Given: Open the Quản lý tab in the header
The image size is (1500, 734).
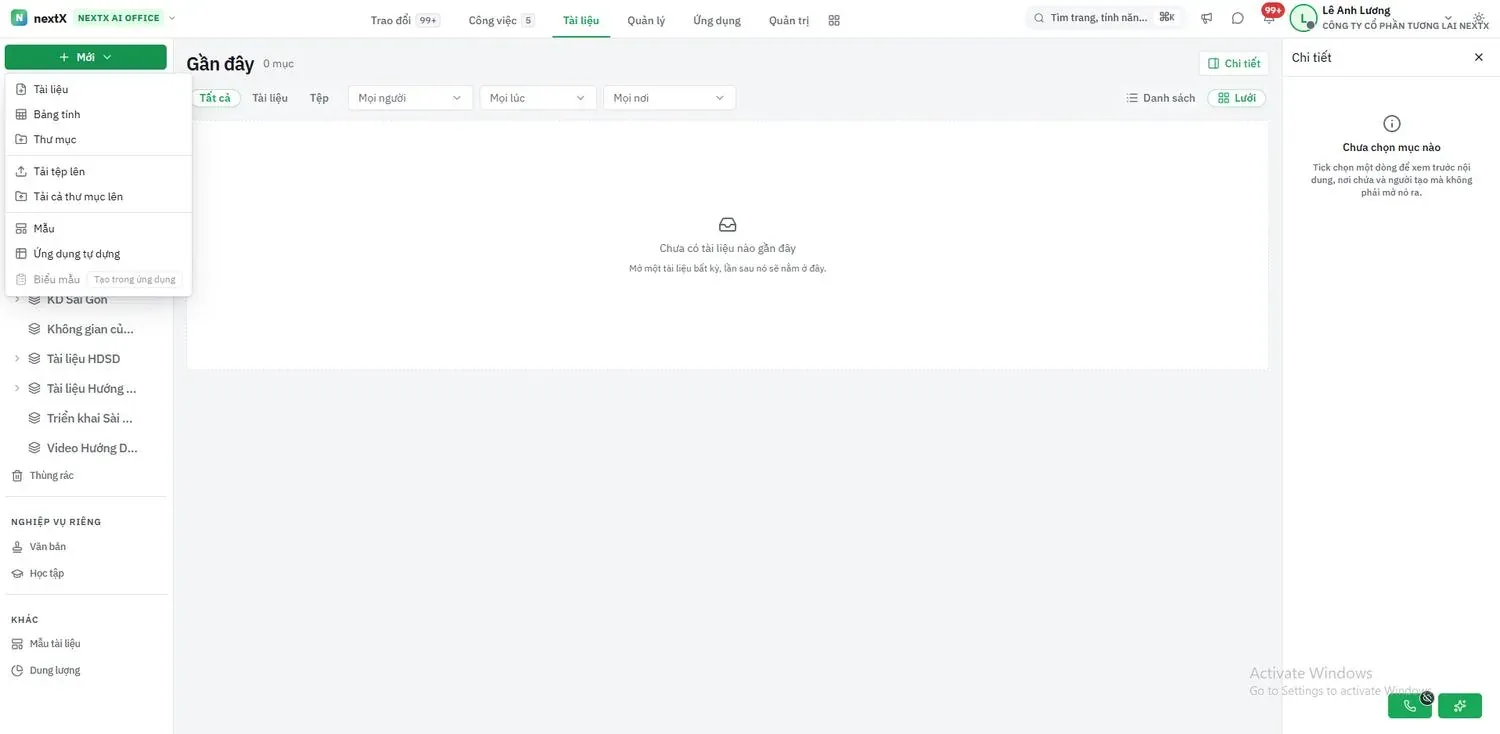Looking at the screenshot, I should coord(646,20).
